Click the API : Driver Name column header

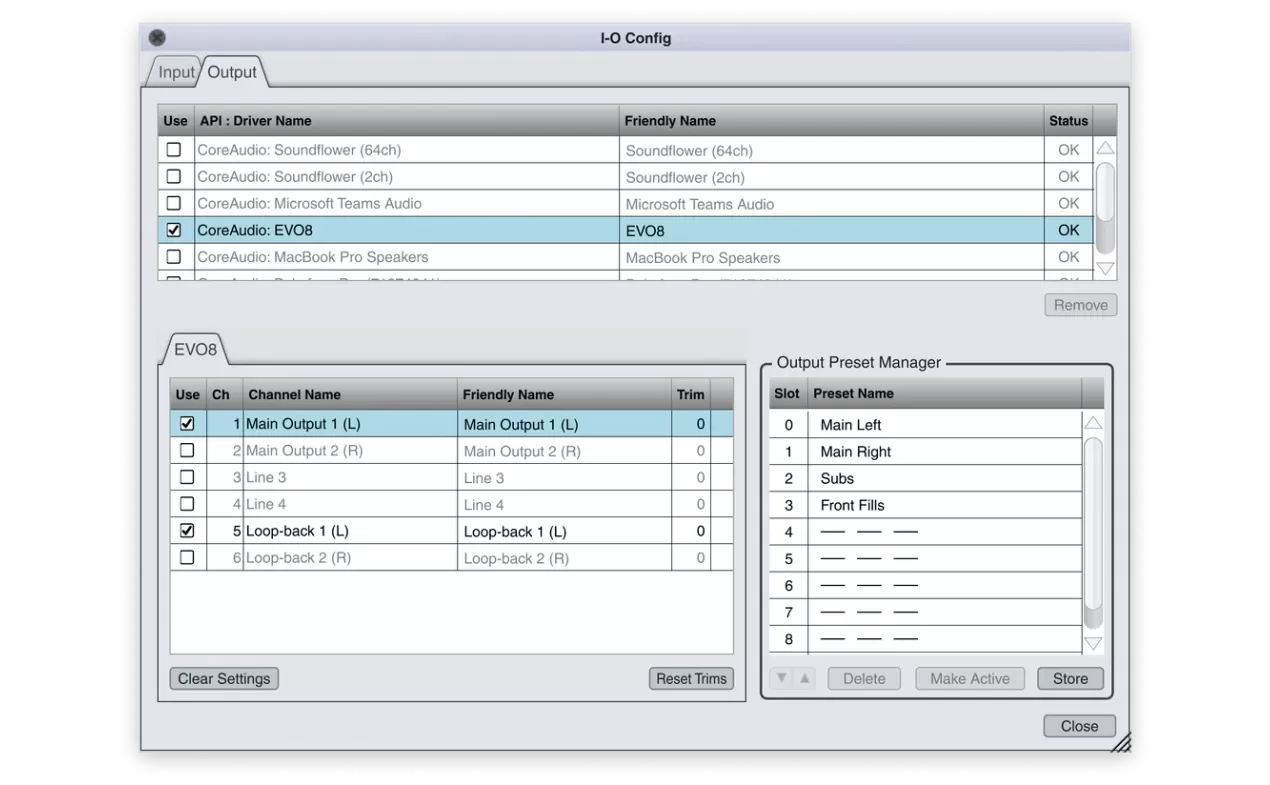coord(406,121)
